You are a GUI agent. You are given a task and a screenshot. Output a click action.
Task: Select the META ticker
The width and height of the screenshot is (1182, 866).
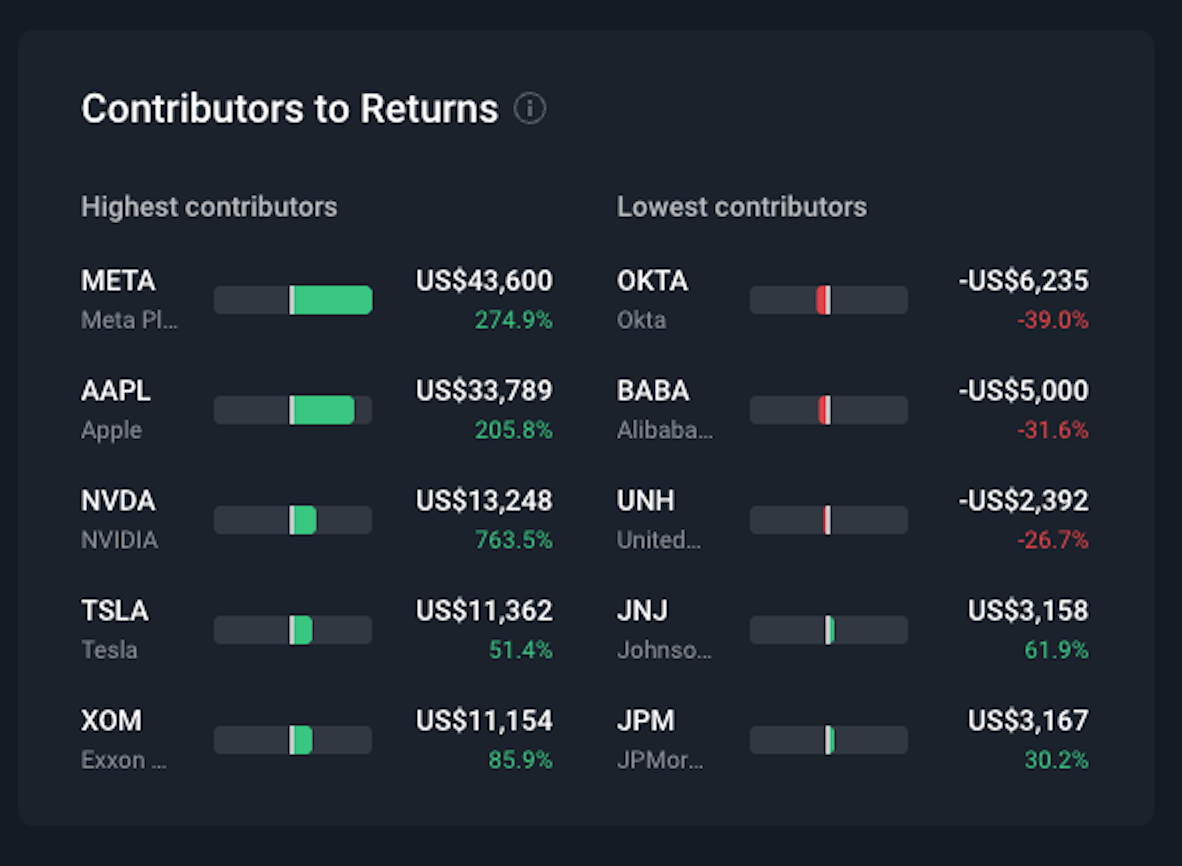pyautogui.click(x=118, y=281)
